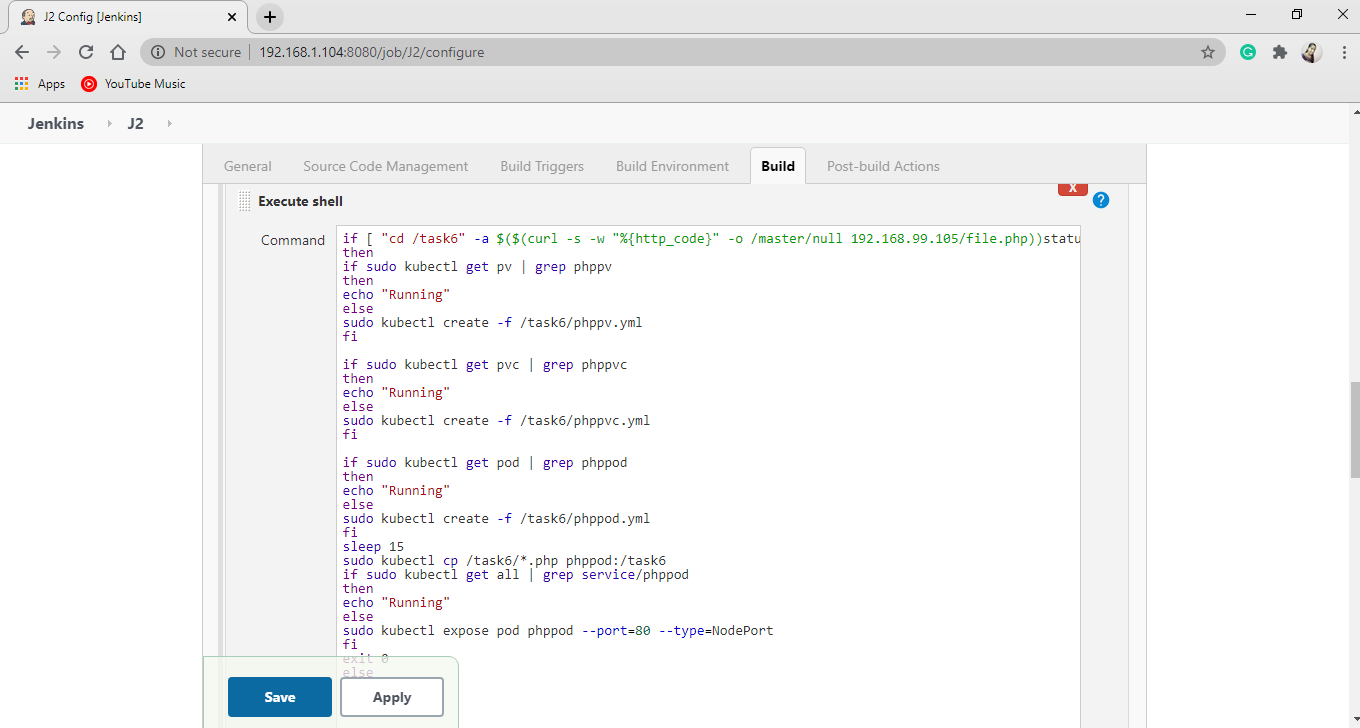Click the browser home icon

(118, 51)
